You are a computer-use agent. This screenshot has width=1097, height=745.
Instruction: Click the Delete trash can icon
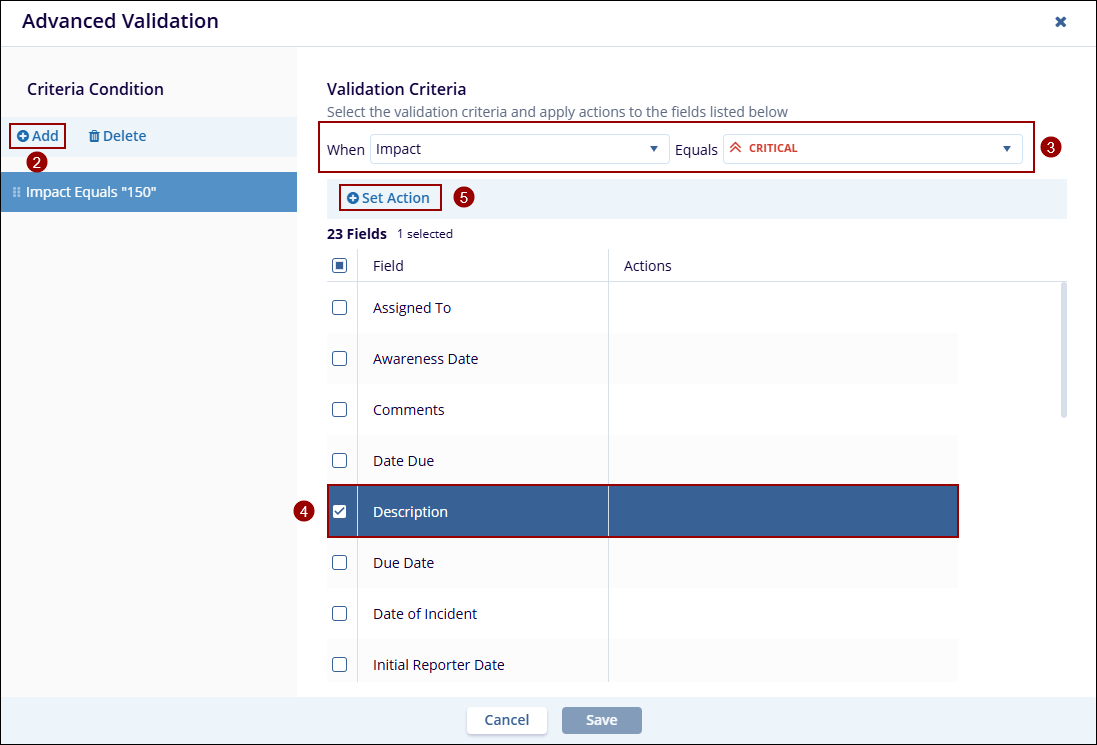tap(94, 136)
